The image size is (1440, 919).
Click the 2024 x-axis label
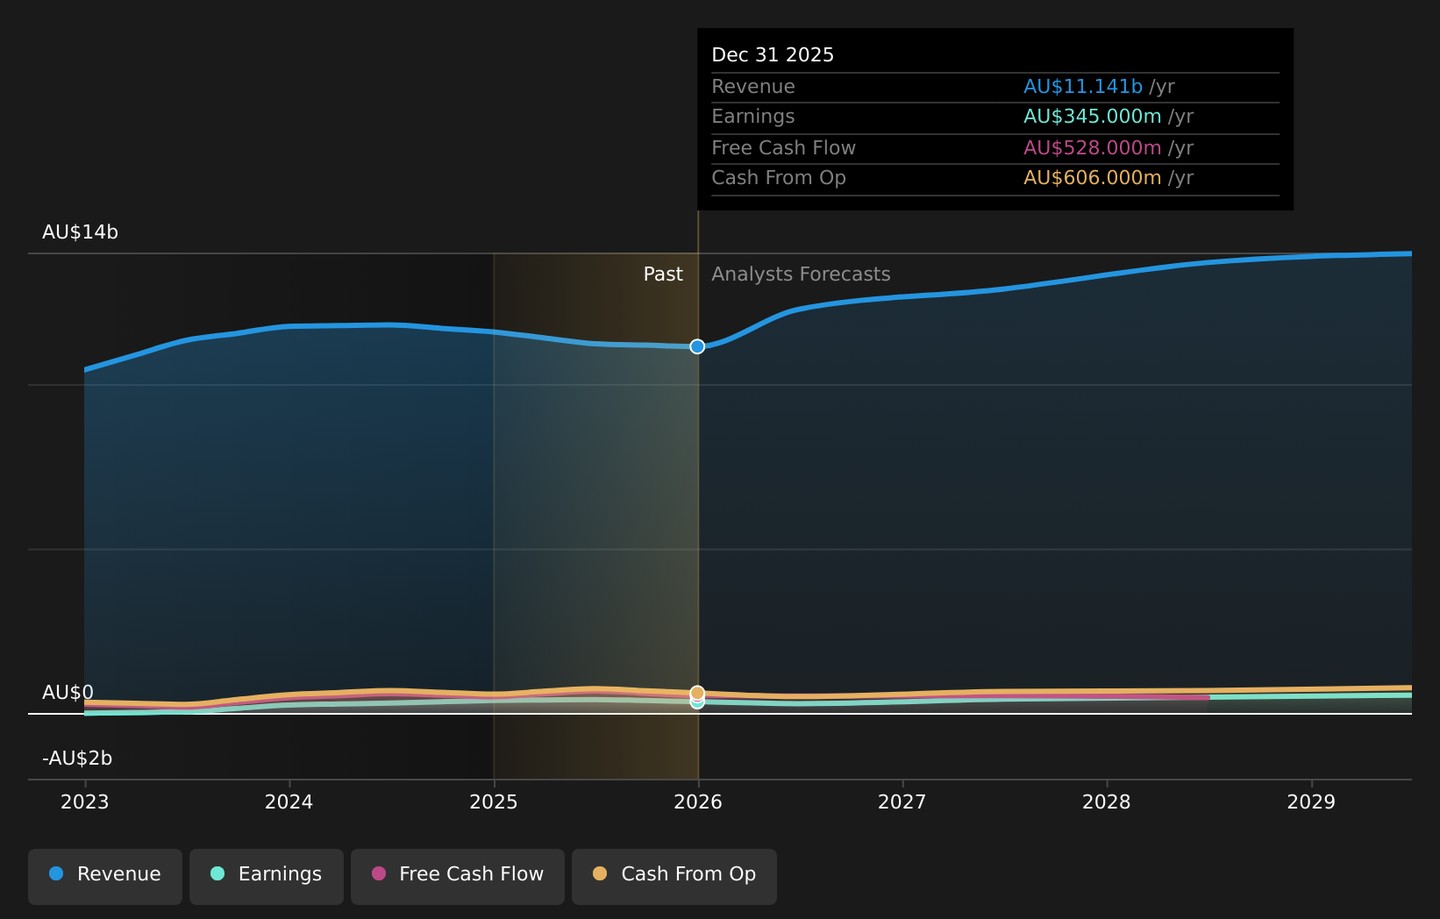click(289, 802)
